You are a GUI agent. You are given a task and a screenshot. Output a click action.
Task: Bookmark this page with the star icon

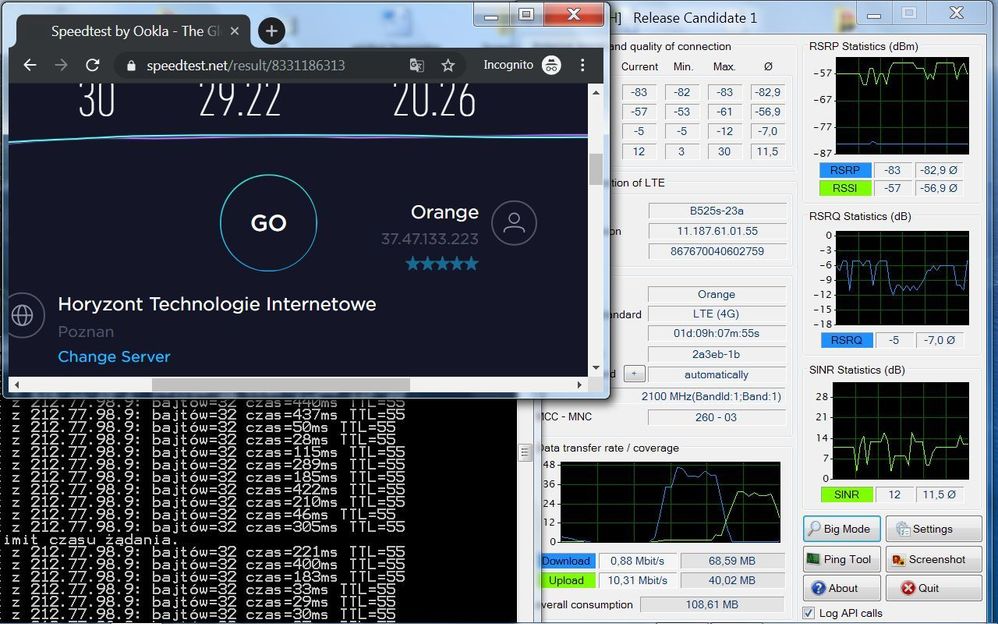click(448, 65)
